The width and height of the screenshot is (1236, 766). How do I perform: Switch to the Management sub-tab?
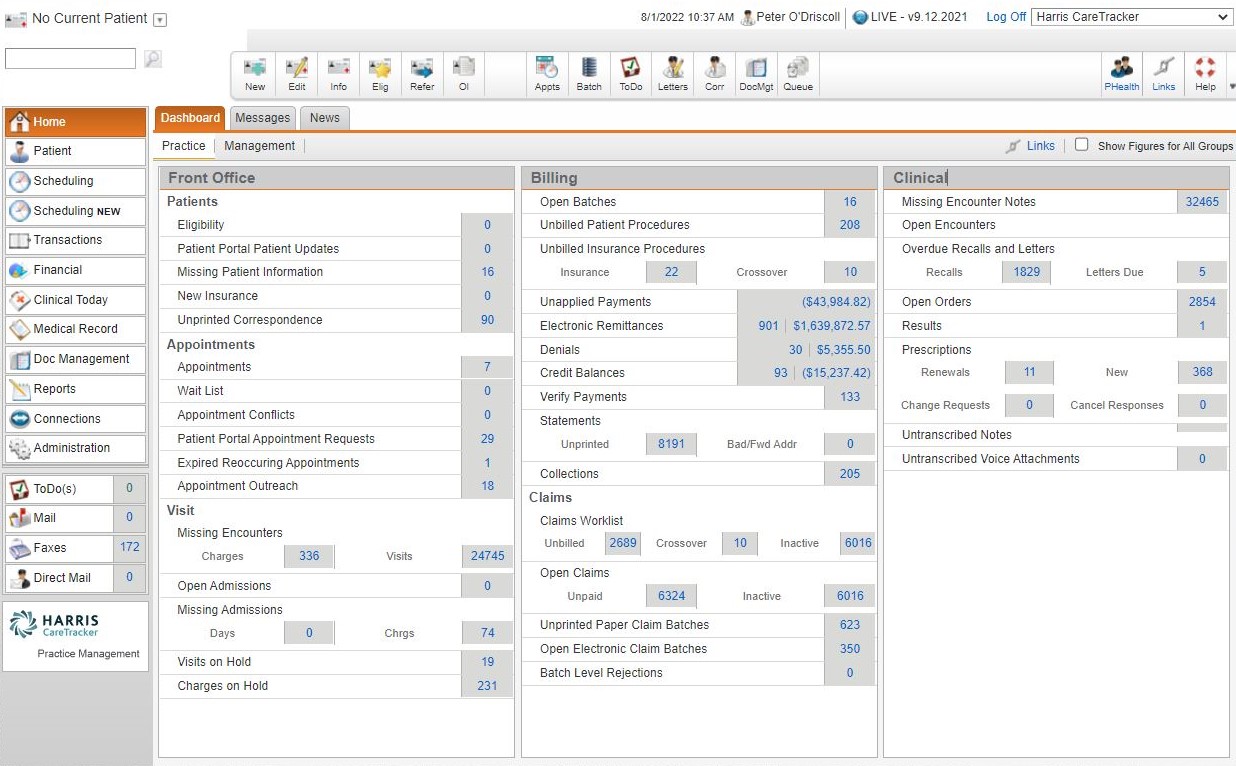click(x=260, y=146)
